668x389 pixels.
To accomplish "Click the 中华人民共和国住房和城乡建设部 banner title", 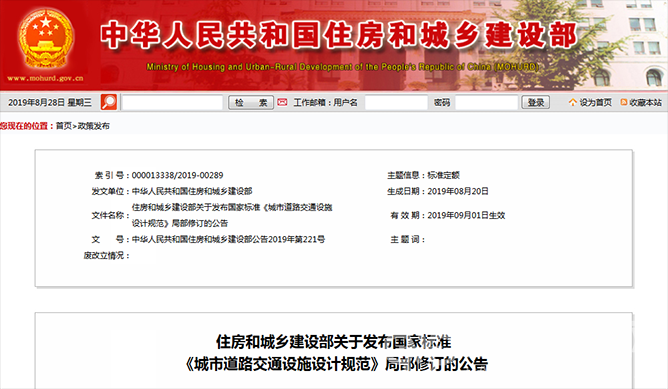I will (339, 35).
